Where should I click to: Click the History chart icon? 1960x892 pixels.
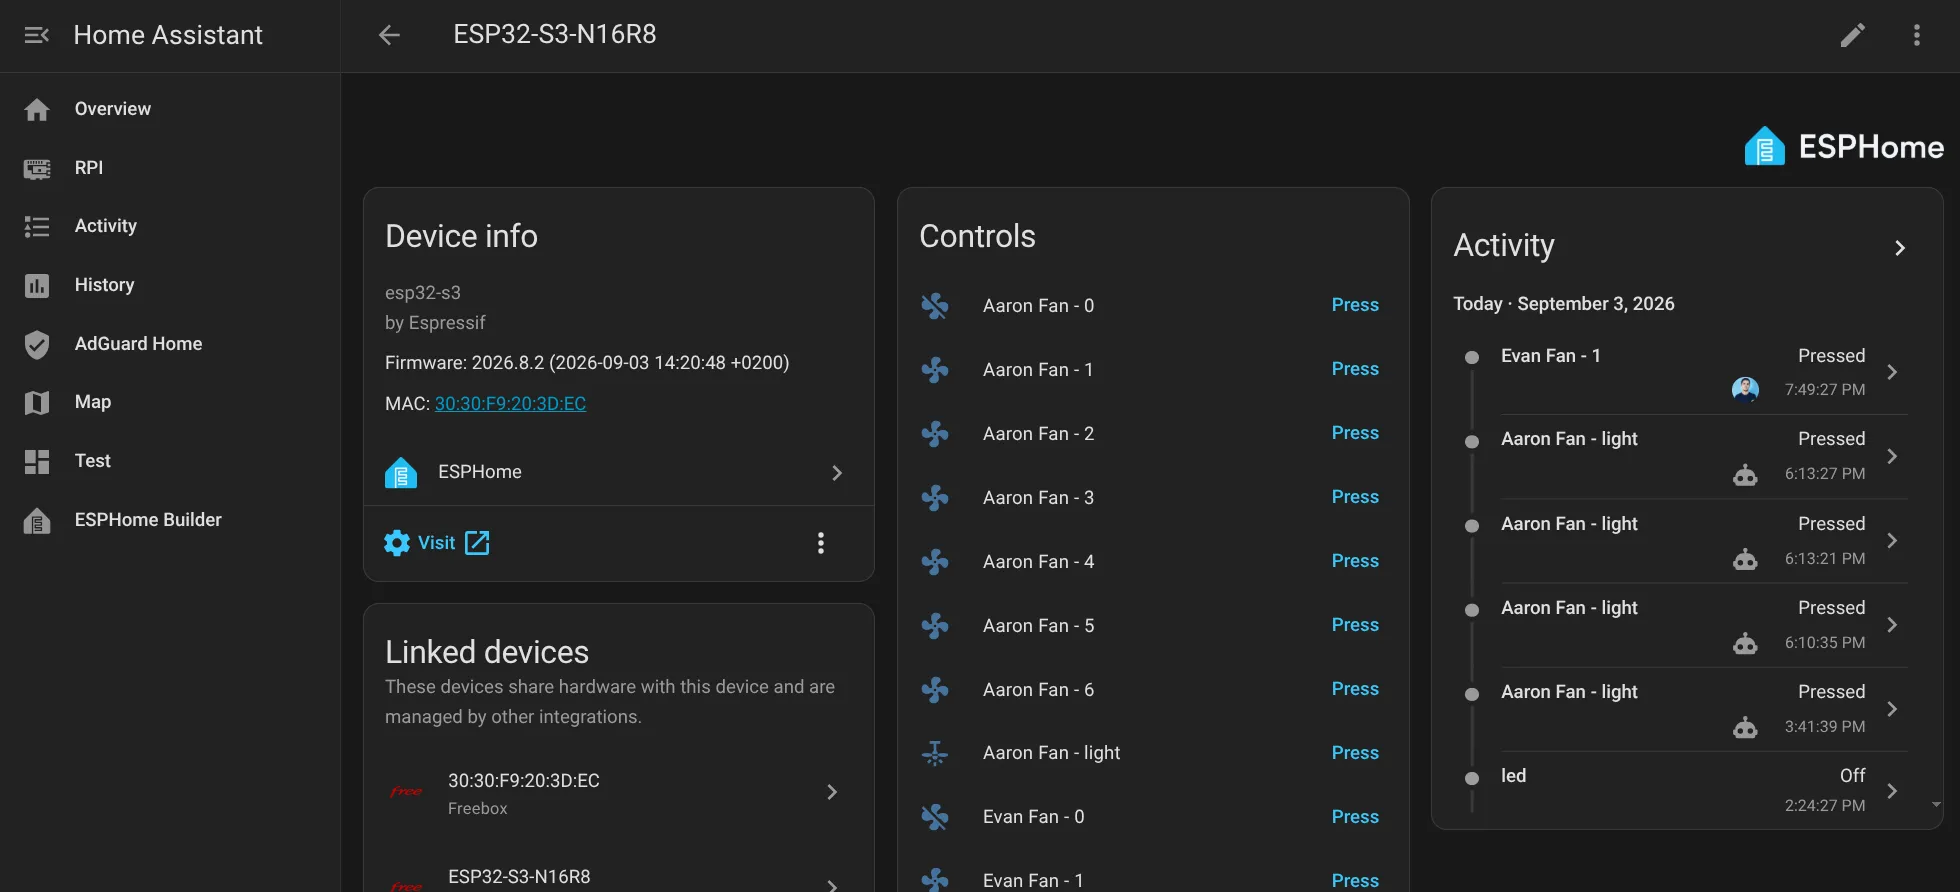[x=37, y=285]
